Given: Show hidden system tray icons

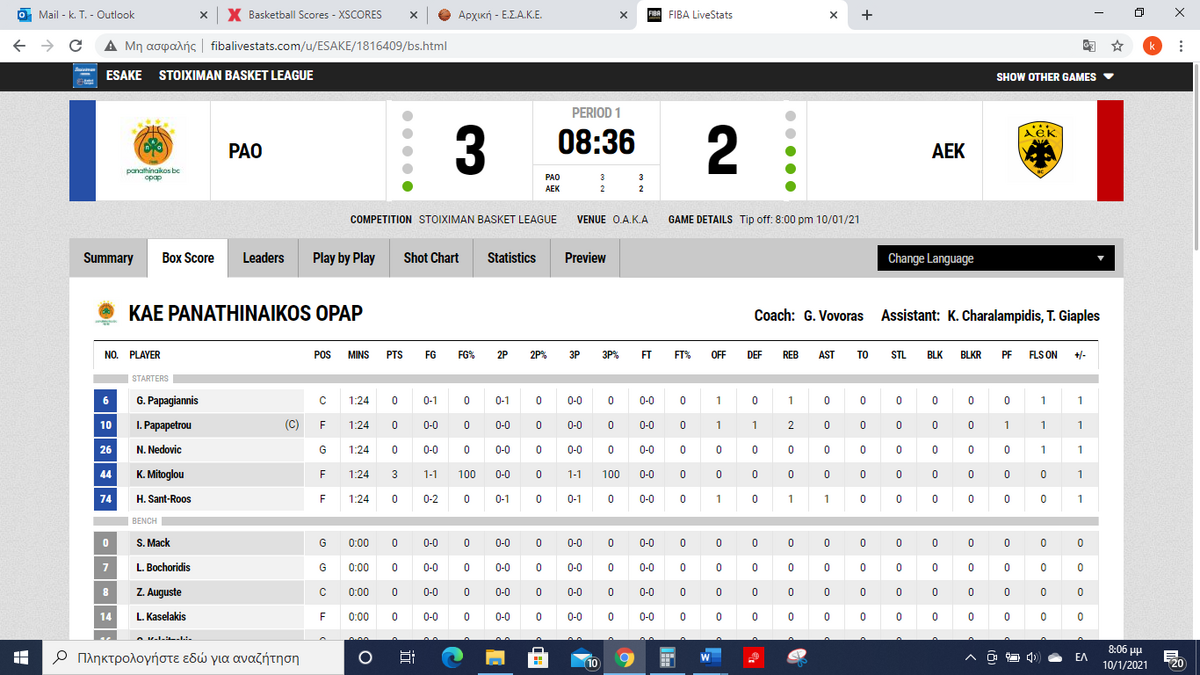Looking at the screenshot, I should [969, 657].
